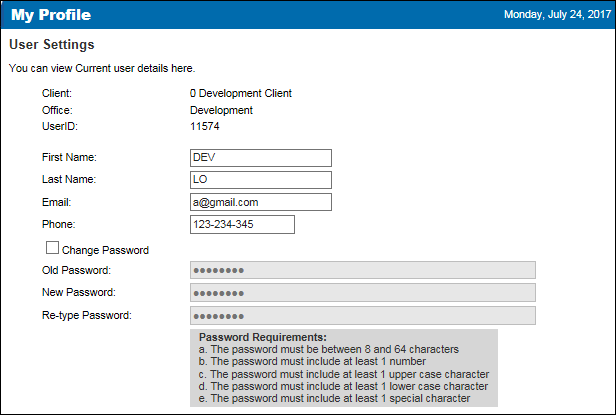Click the Client value 0 Development Client

241,94
